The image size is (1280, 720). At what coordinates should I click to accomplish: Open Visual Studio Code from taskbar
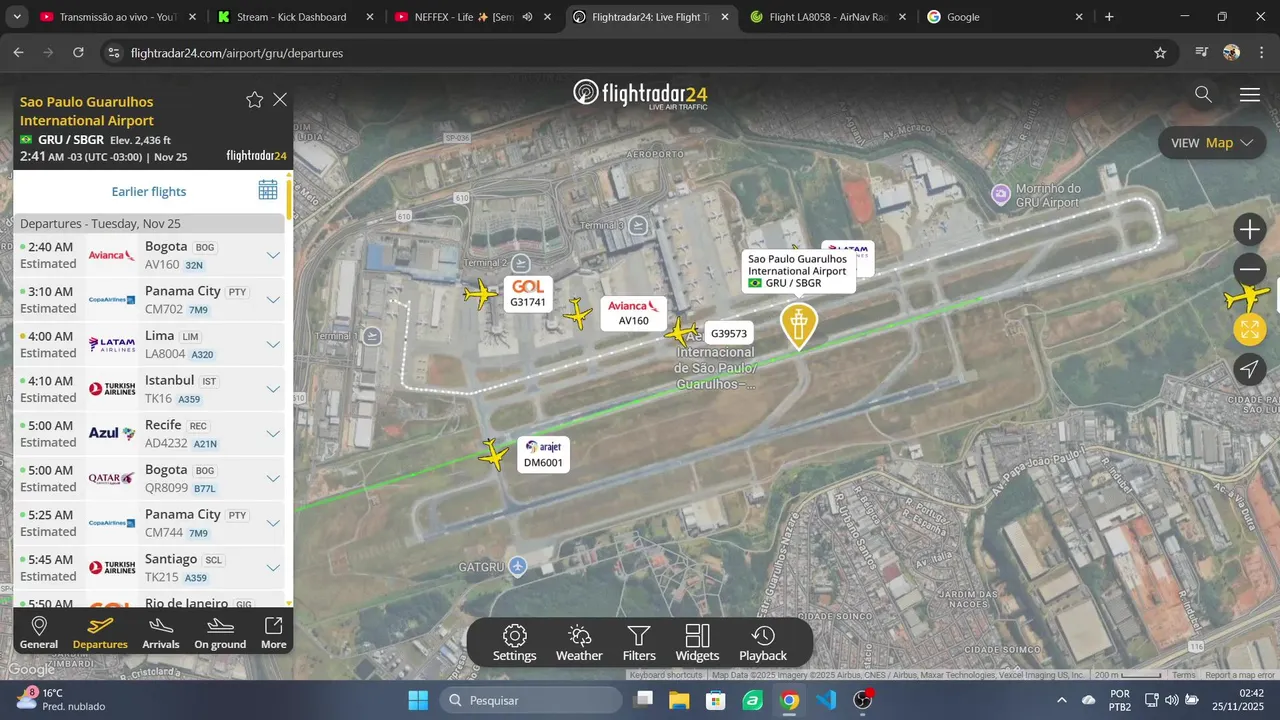pos(826,700)
